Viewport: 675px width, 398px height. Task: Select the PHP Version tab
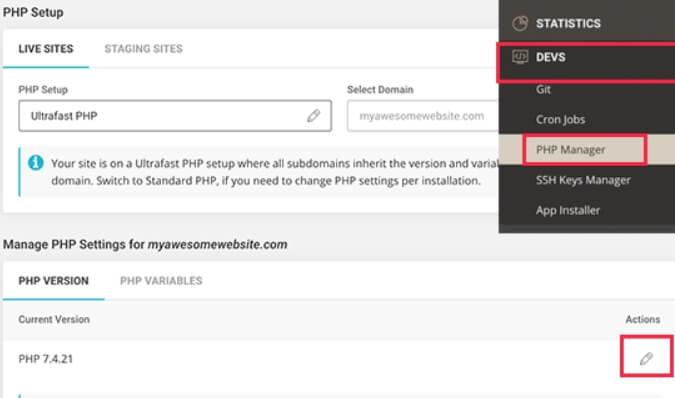tap(53, 281)
